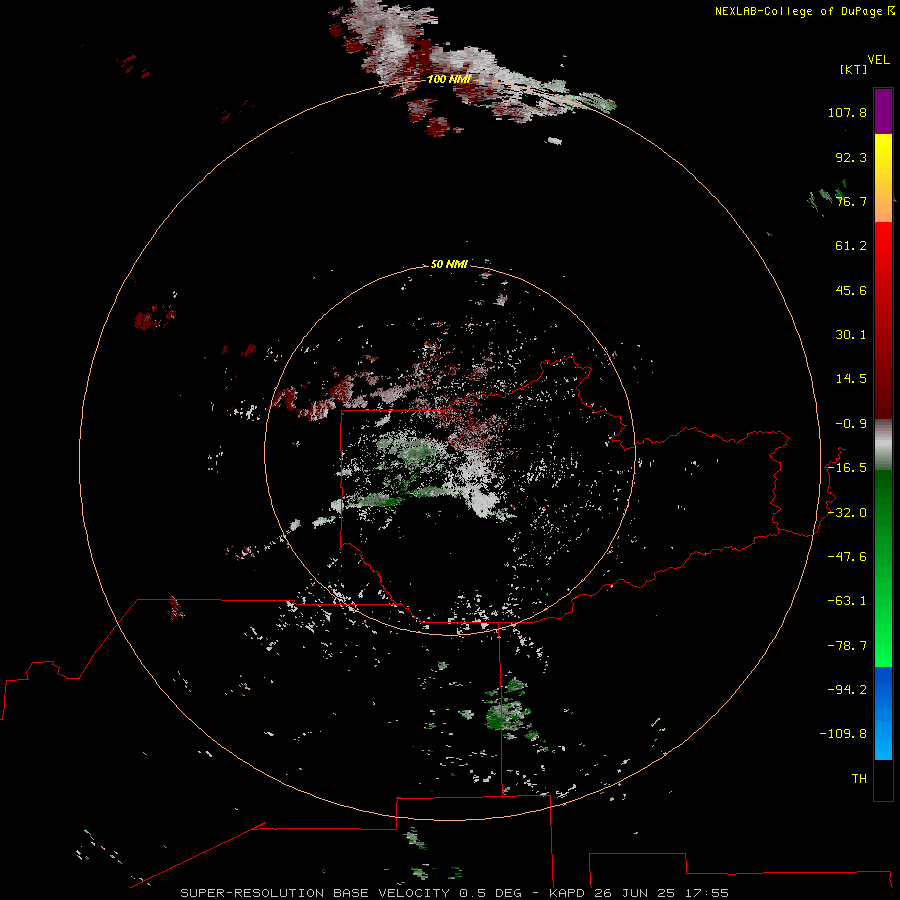Image resolution: width=900 pixels, height=900 pixels.
Task: Click the VEL legend title
Action: point(878,60)
